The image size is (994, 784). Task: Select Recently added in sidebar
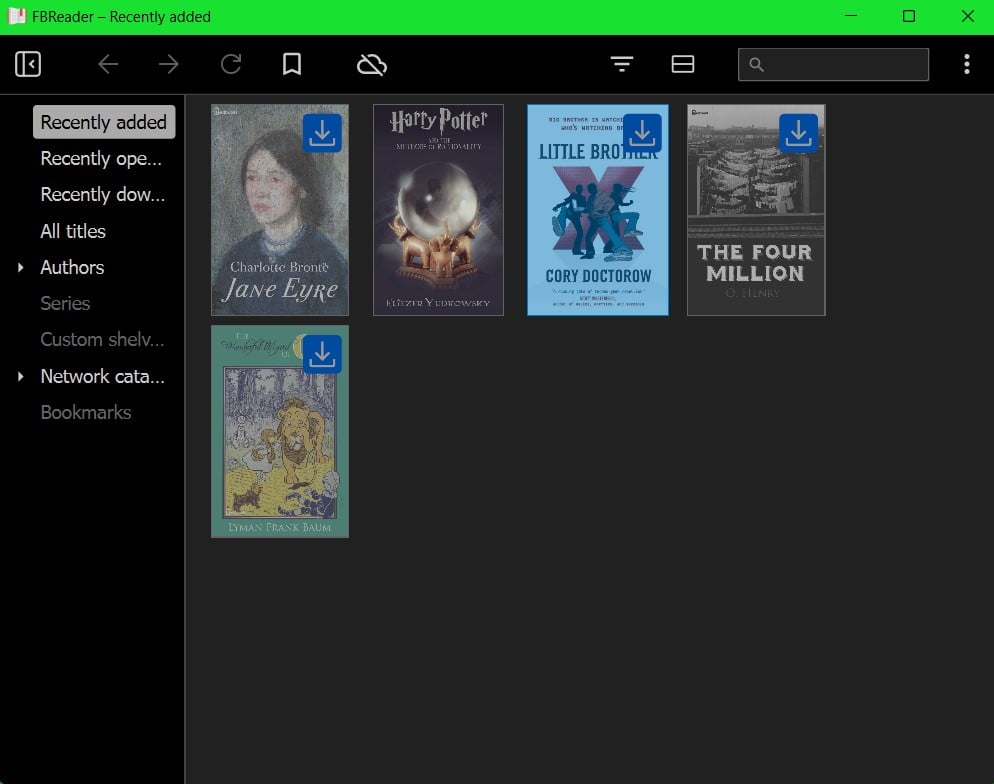(x=104, y=122)
